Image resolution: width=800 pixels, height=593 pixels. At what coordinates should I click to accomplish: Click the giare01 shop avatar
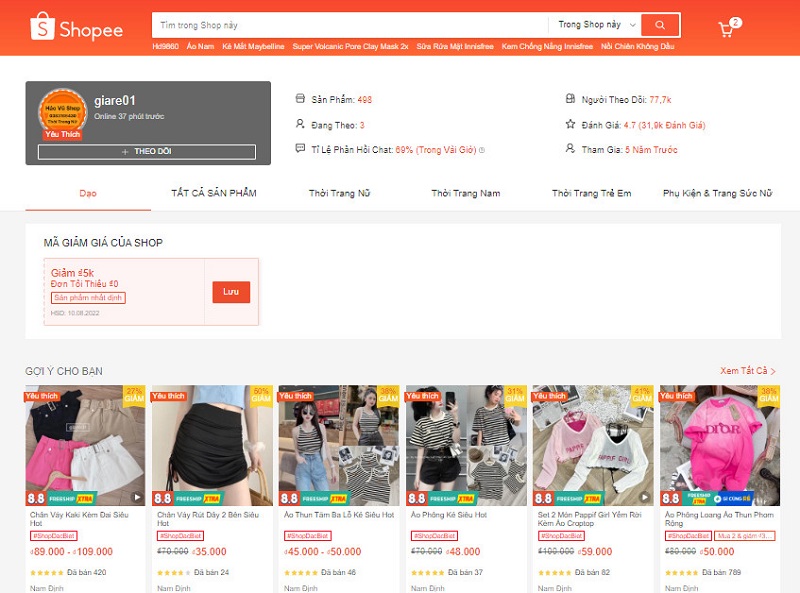[61, 113]
